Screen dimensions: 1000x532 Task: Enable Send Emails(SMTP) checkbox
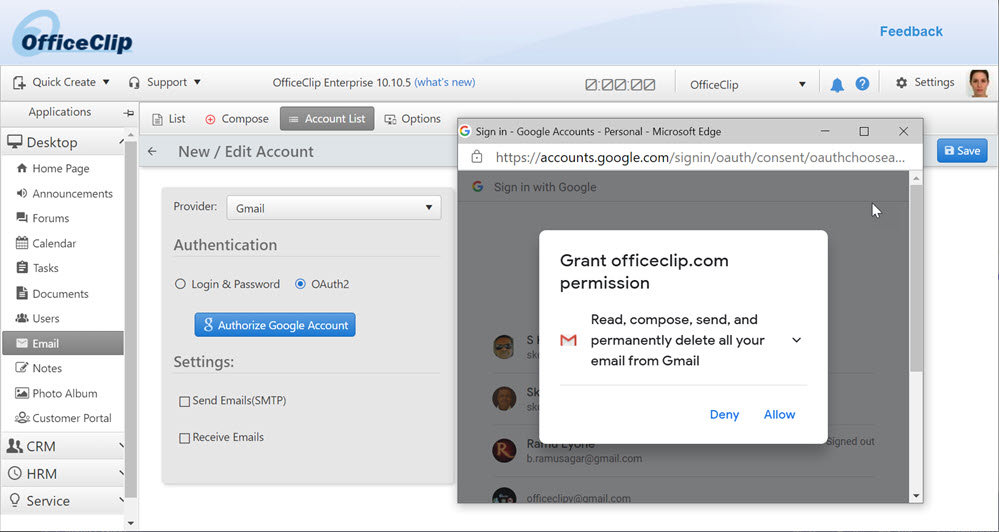184,401
